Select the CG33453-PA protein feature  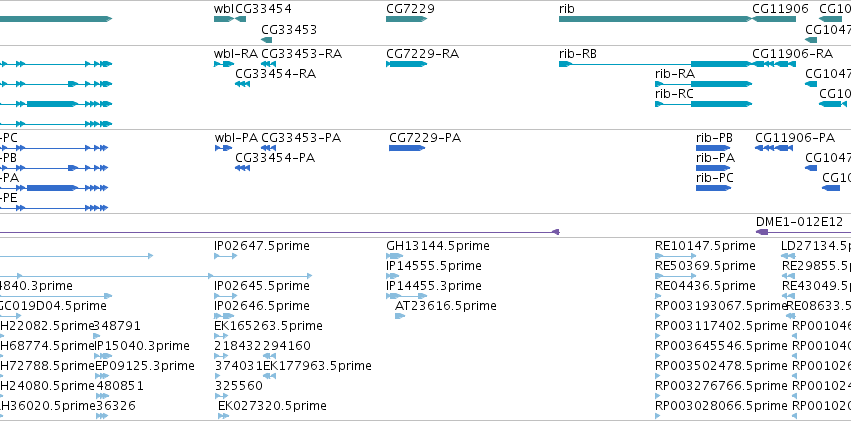[x=269, y=148]
